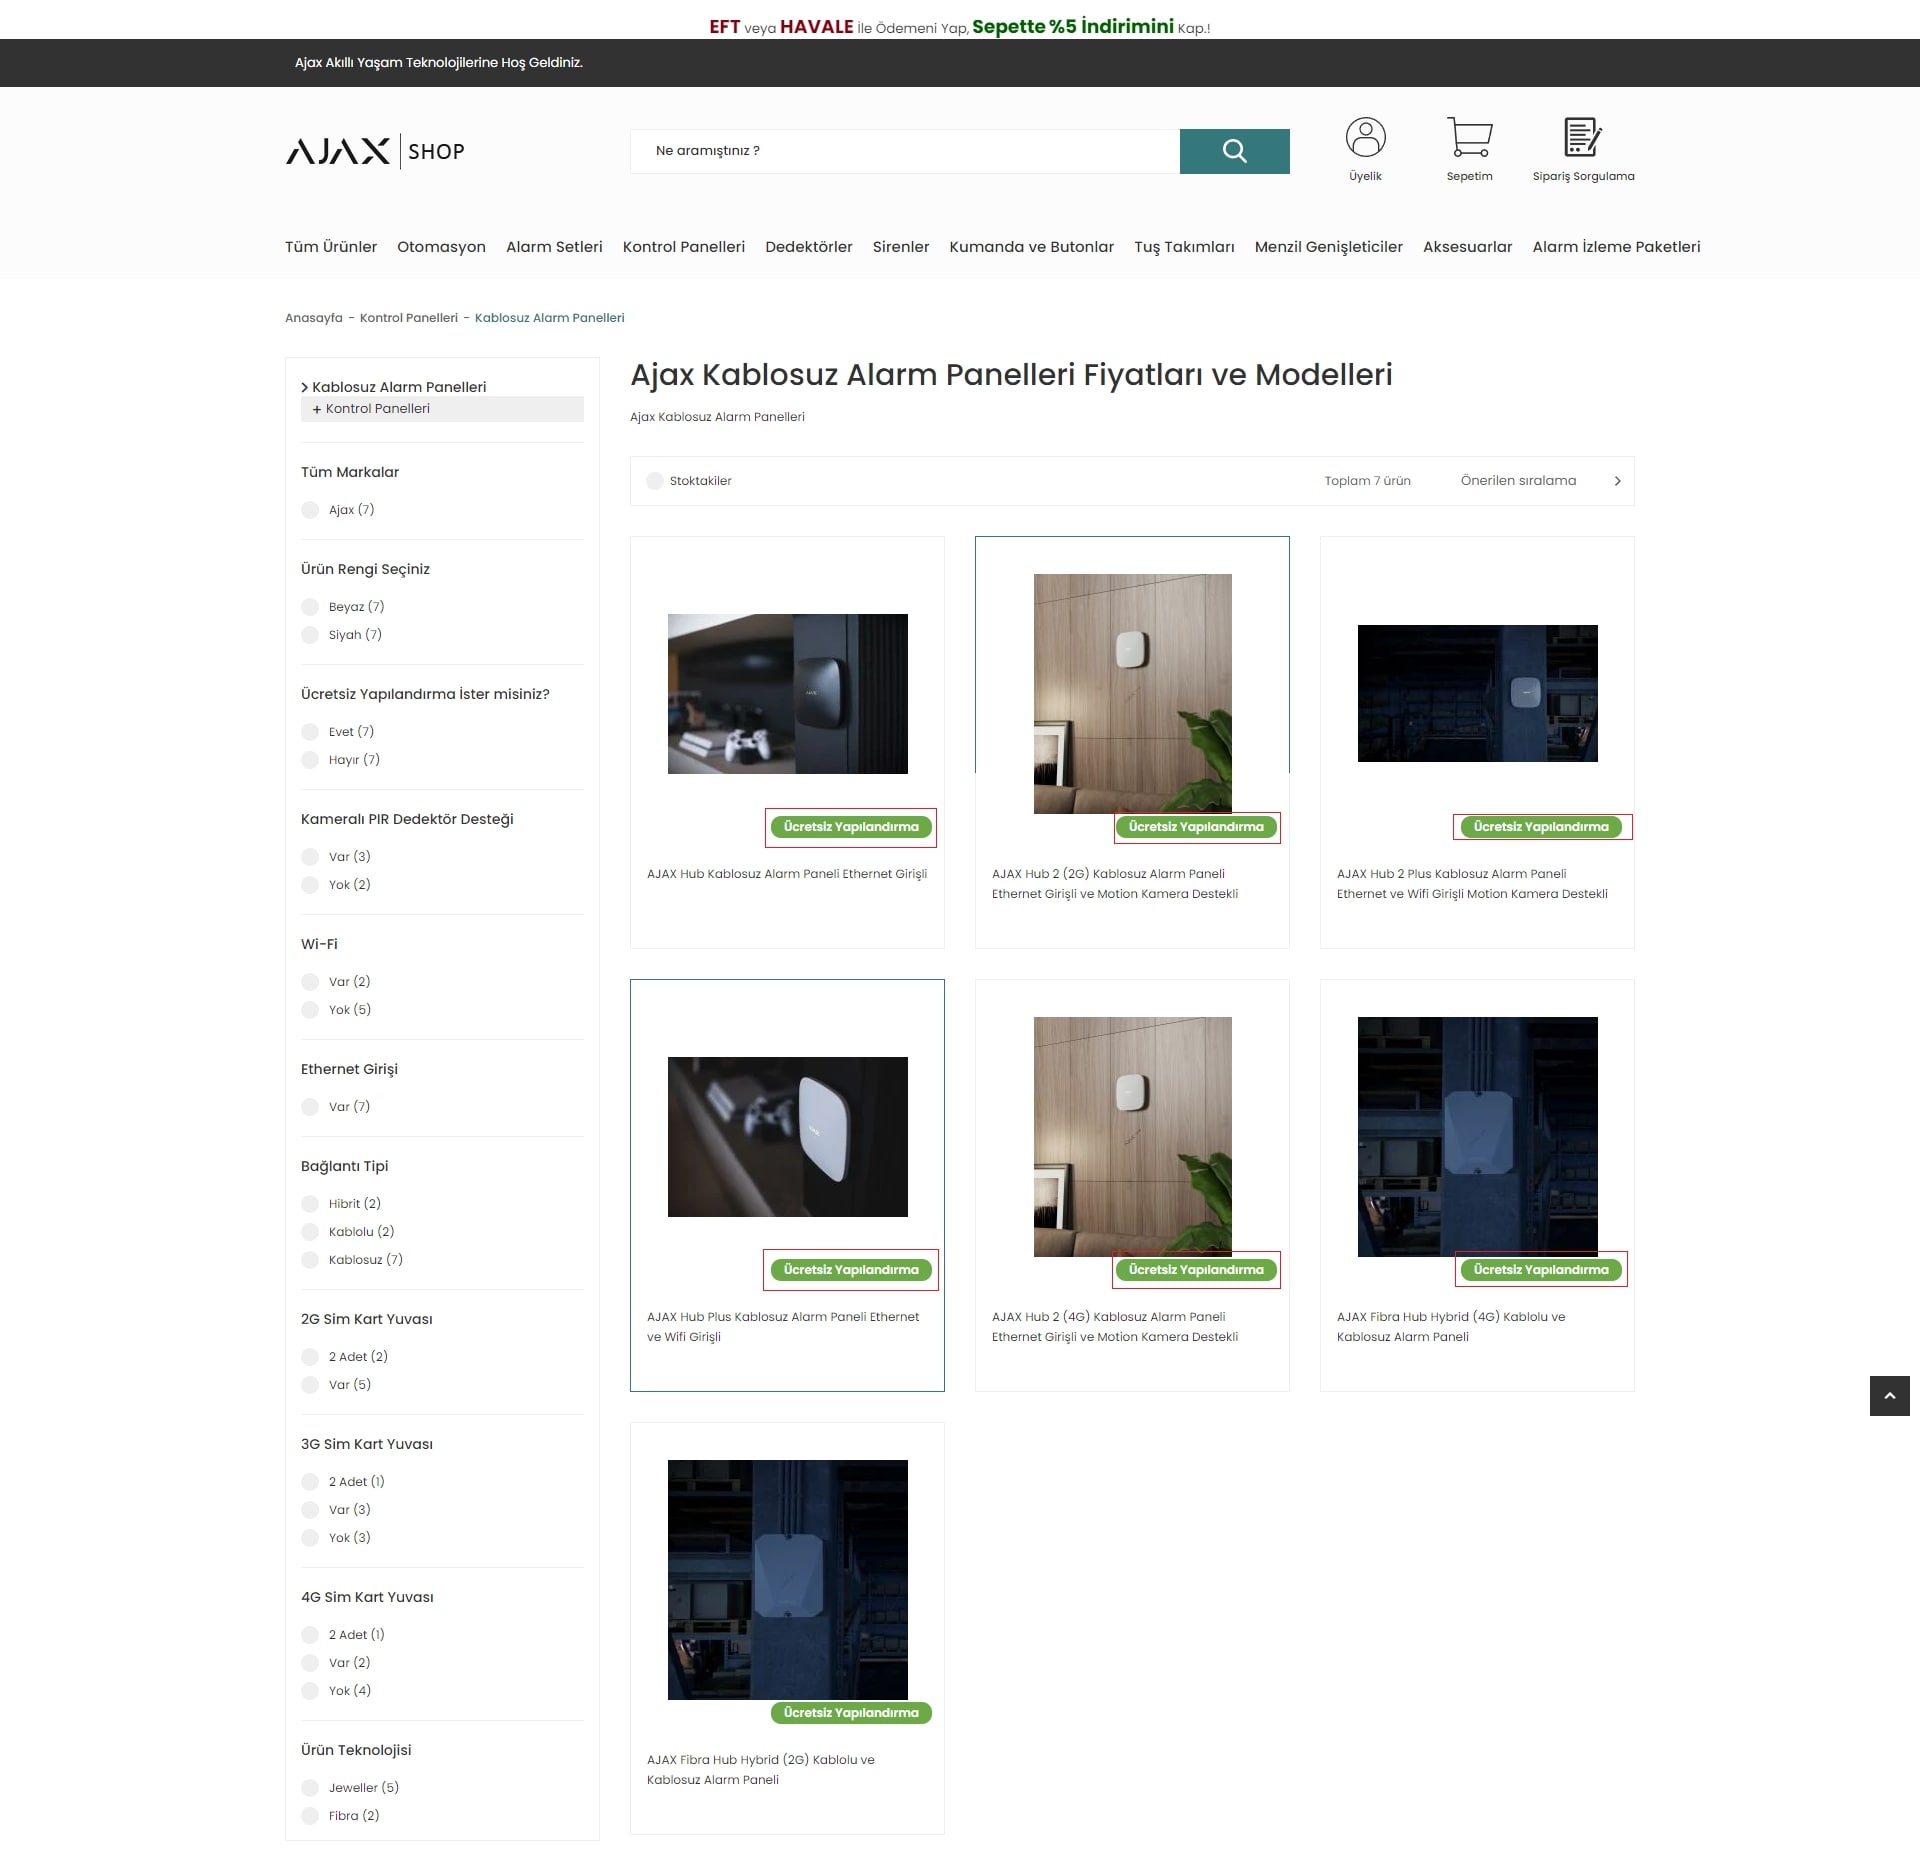Check Jeweller (5) product technology
Image resolution: width=1920 pixels, height=1859 pixels.
click(310, 1788)
